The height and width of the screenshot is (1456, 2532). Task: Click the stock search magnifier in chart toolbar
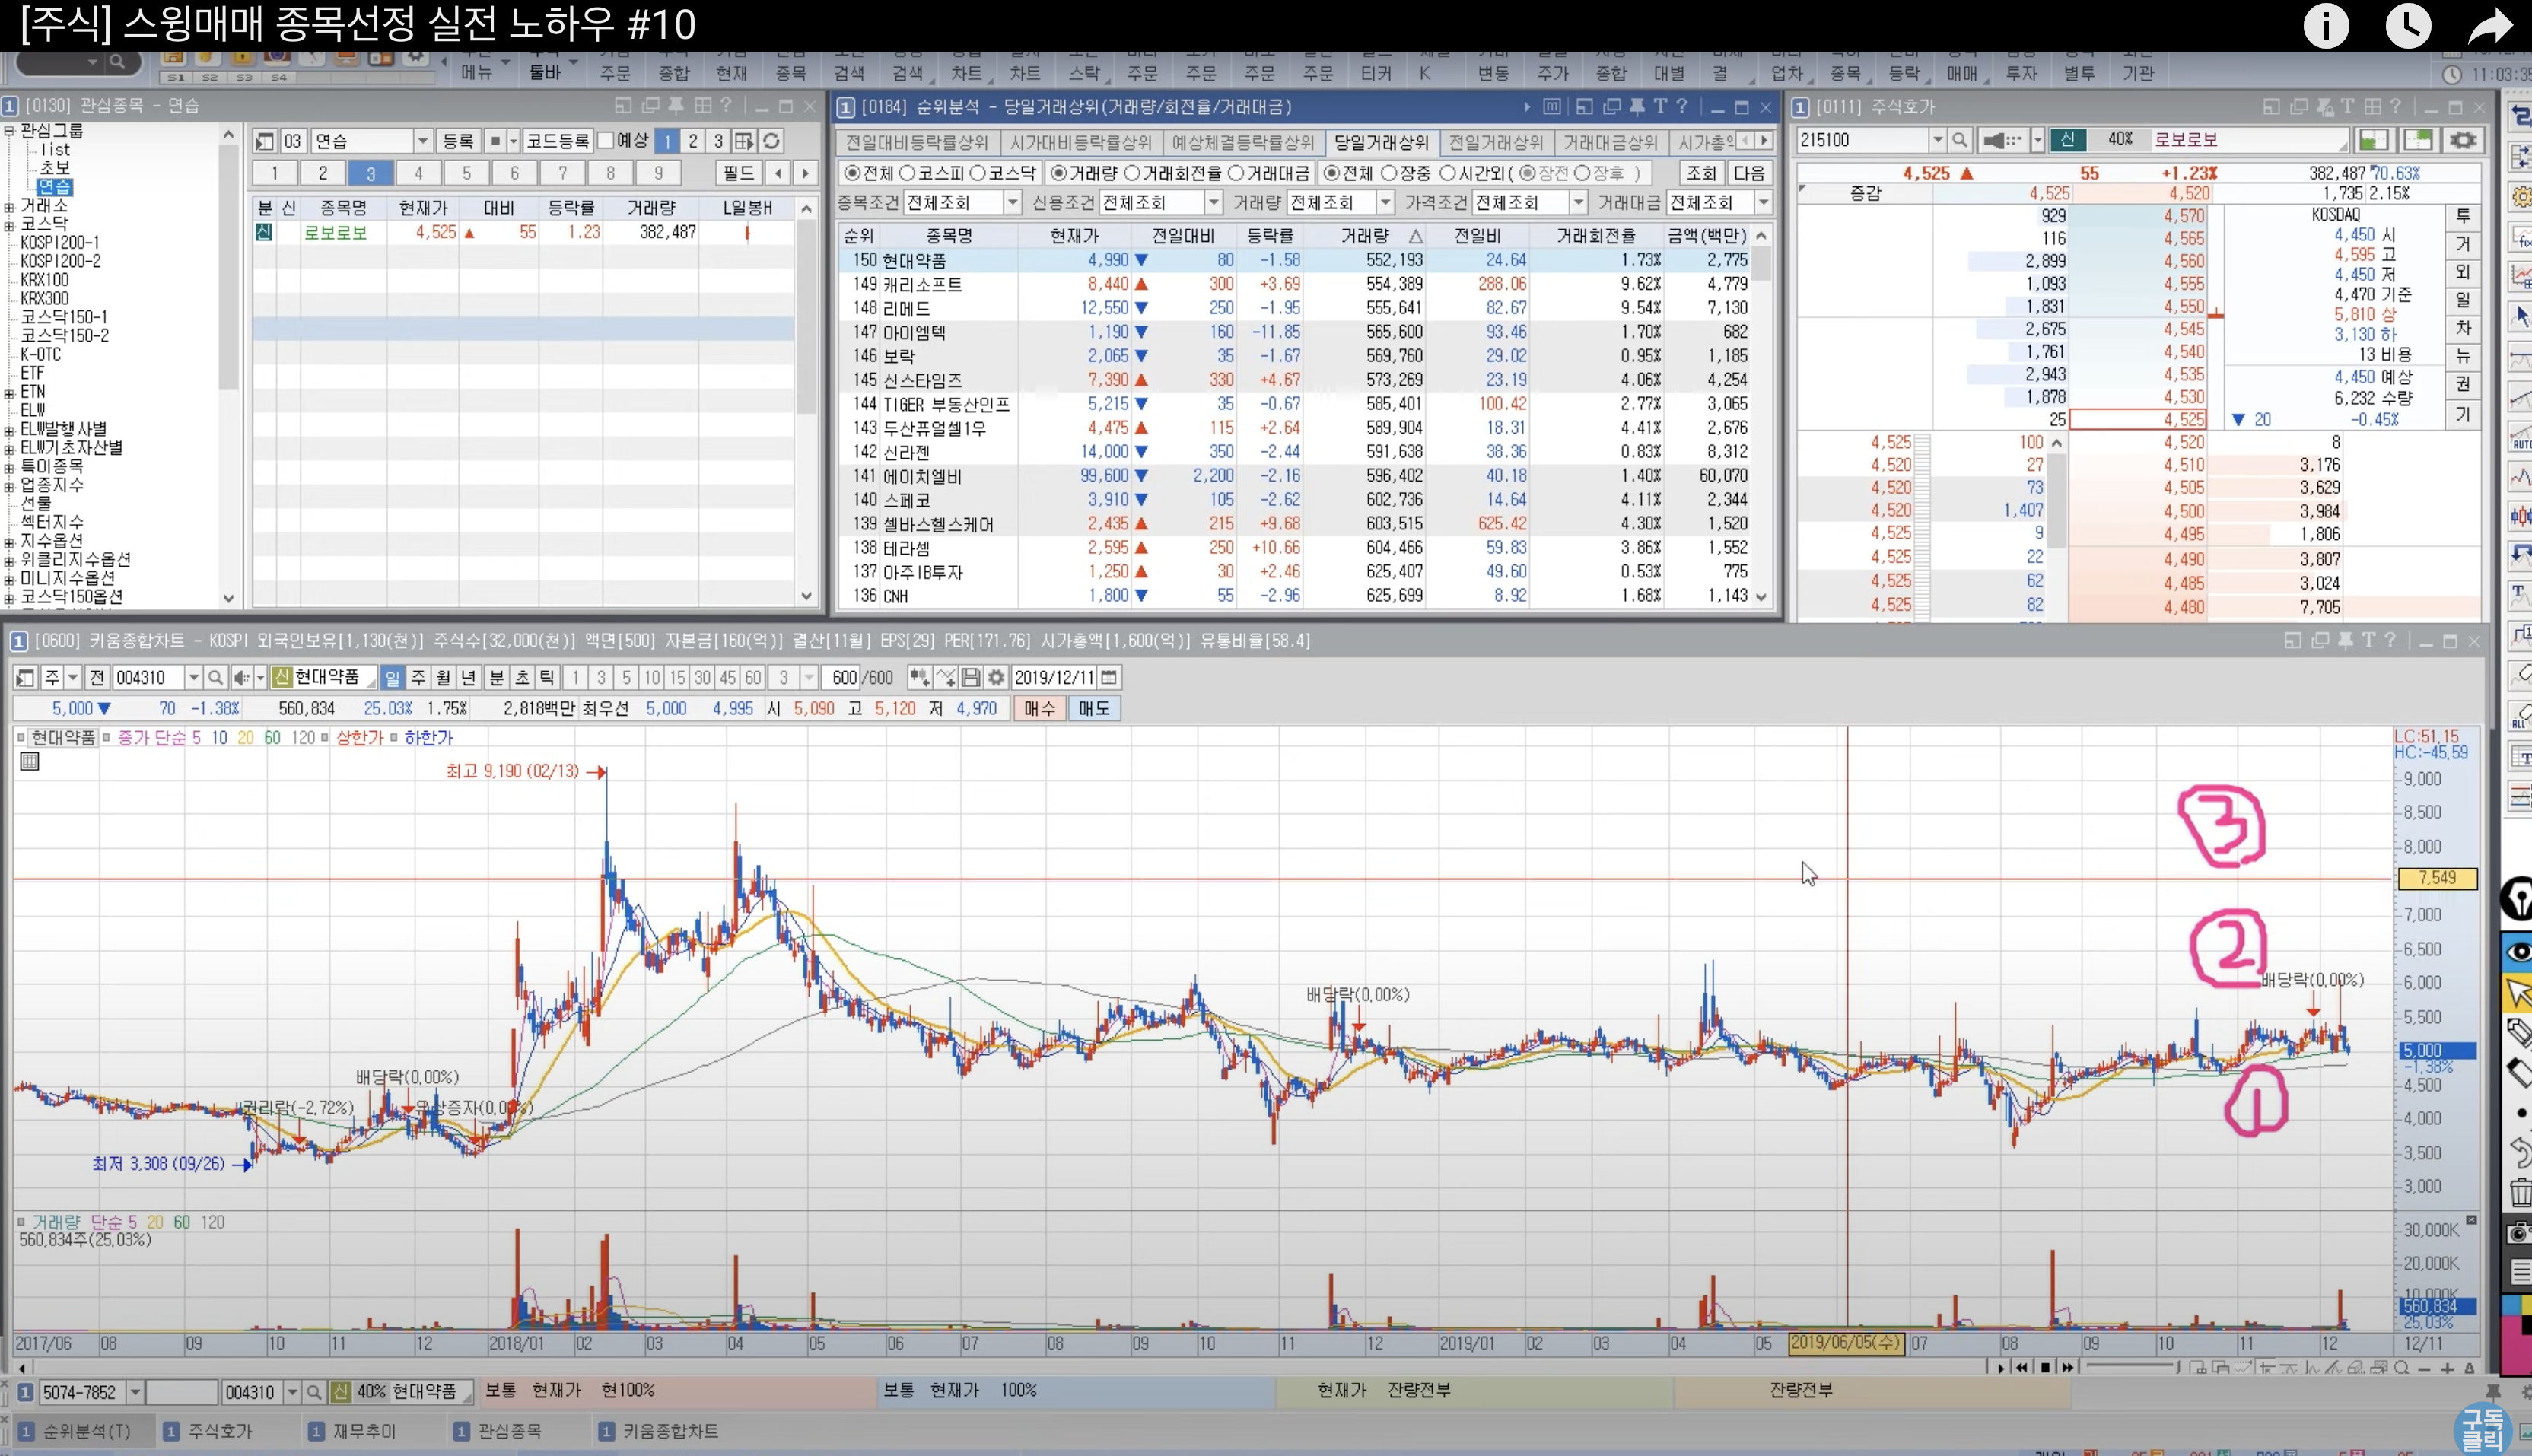pos(214,678)
